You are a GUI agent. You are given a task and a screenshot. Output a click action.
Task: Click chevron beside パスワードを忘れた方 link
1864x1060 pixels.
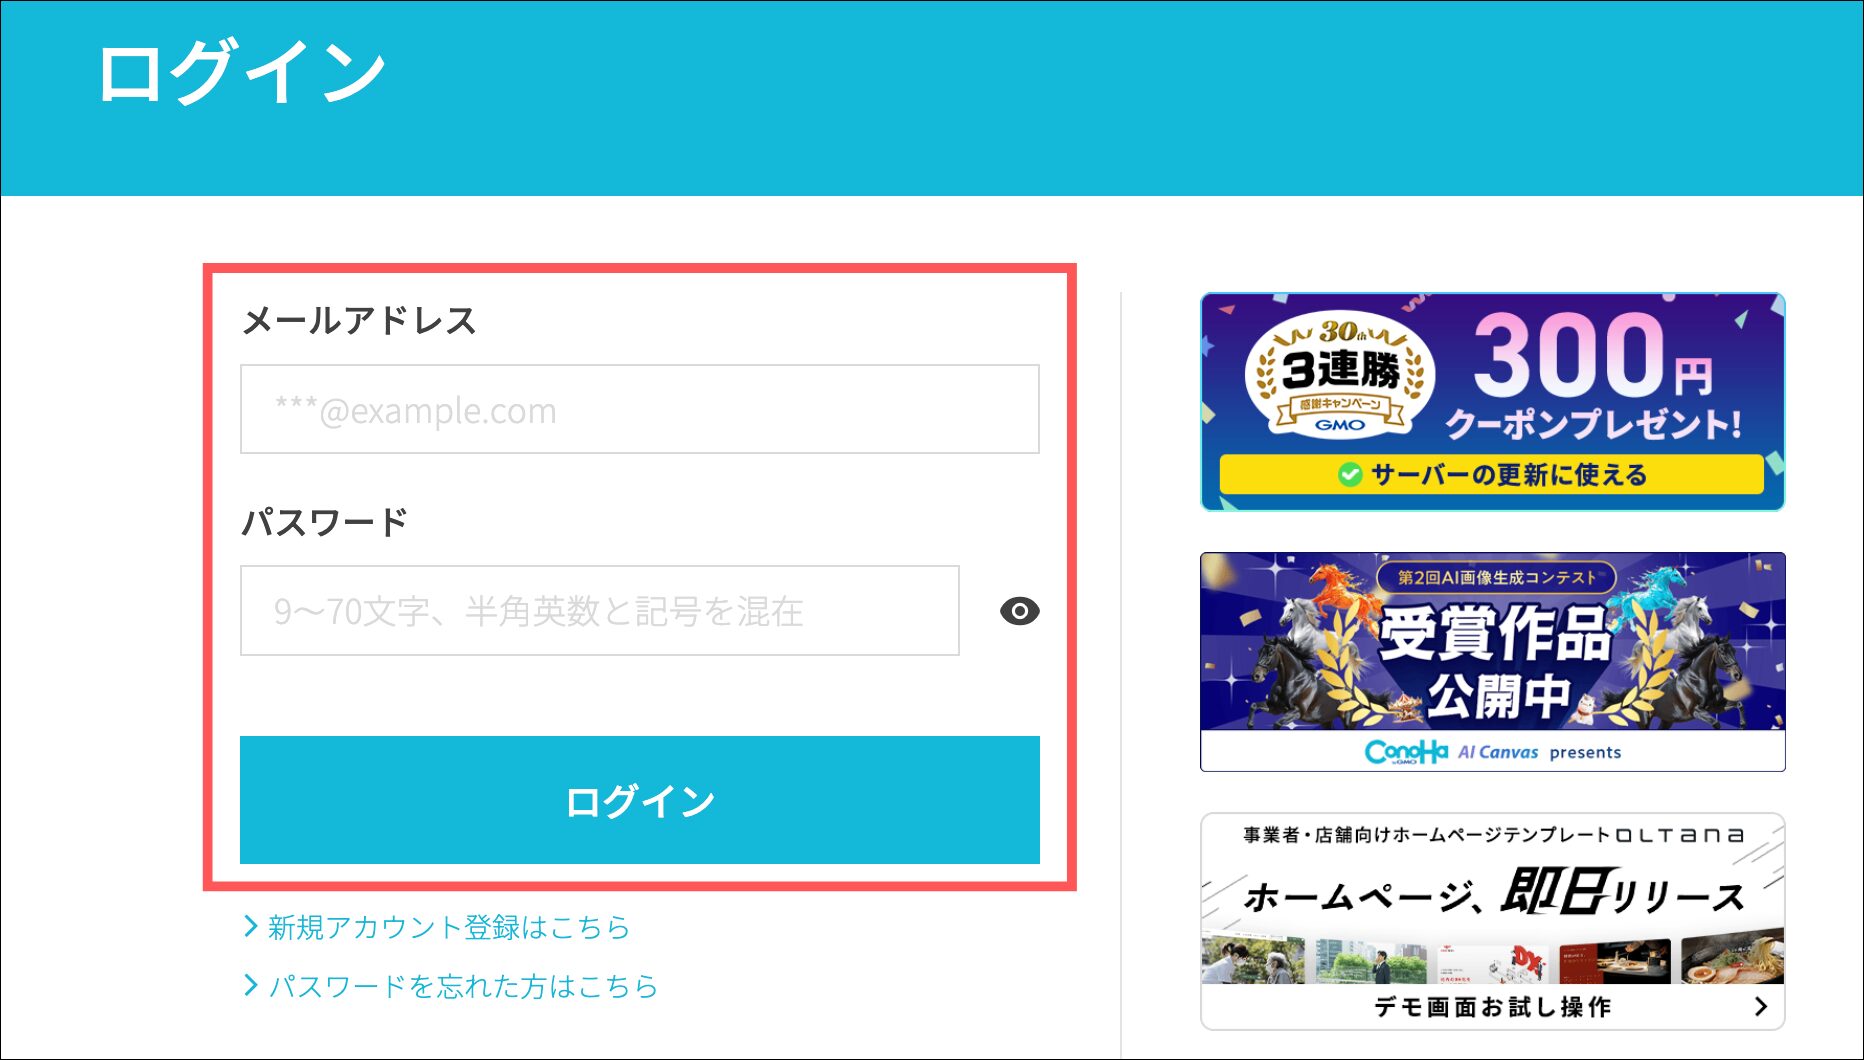click(251, 986)
